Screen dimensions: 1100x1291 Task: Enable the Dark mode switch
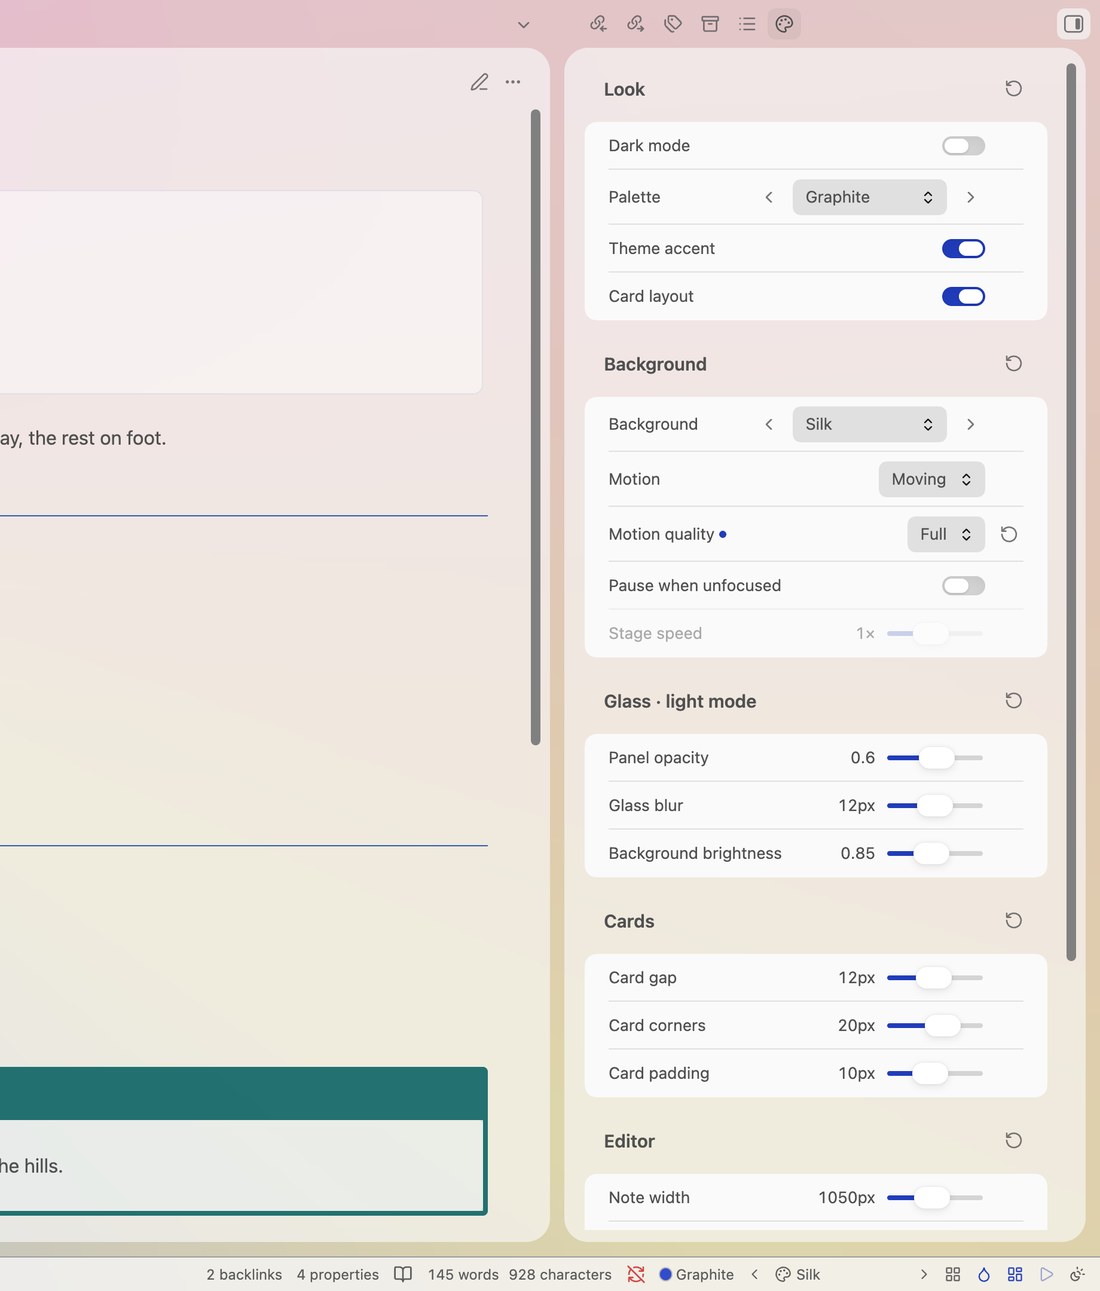[963, 146]
